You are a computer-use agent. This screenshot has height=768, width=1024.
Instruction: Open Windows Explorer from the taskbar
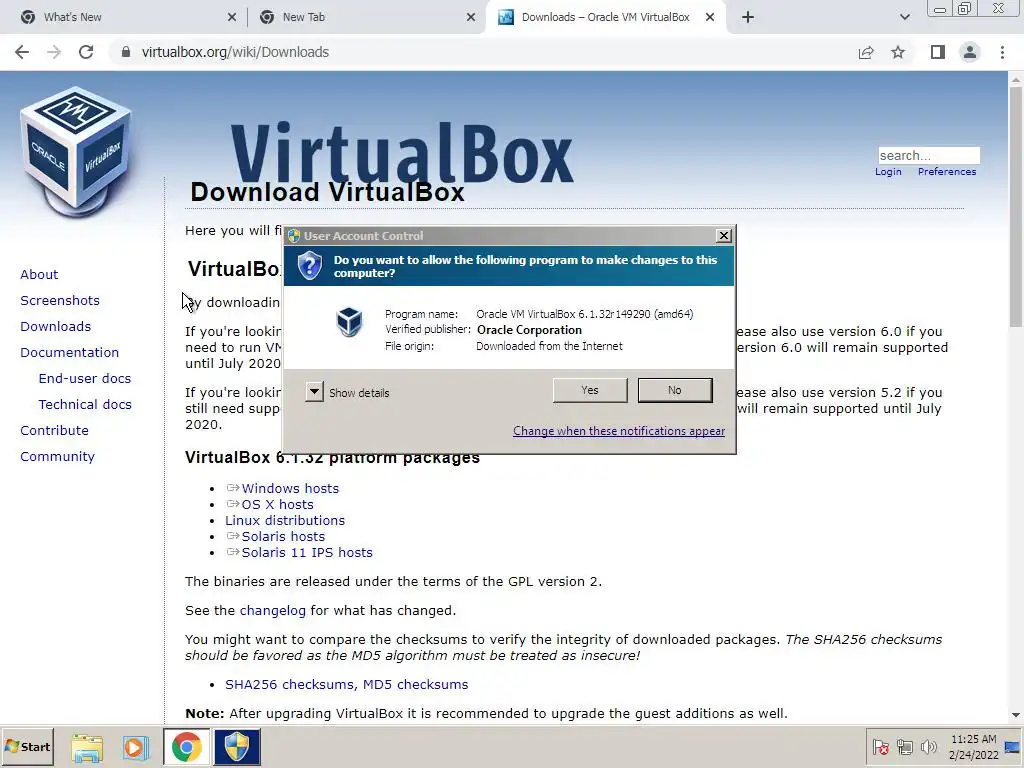[87, 748]
